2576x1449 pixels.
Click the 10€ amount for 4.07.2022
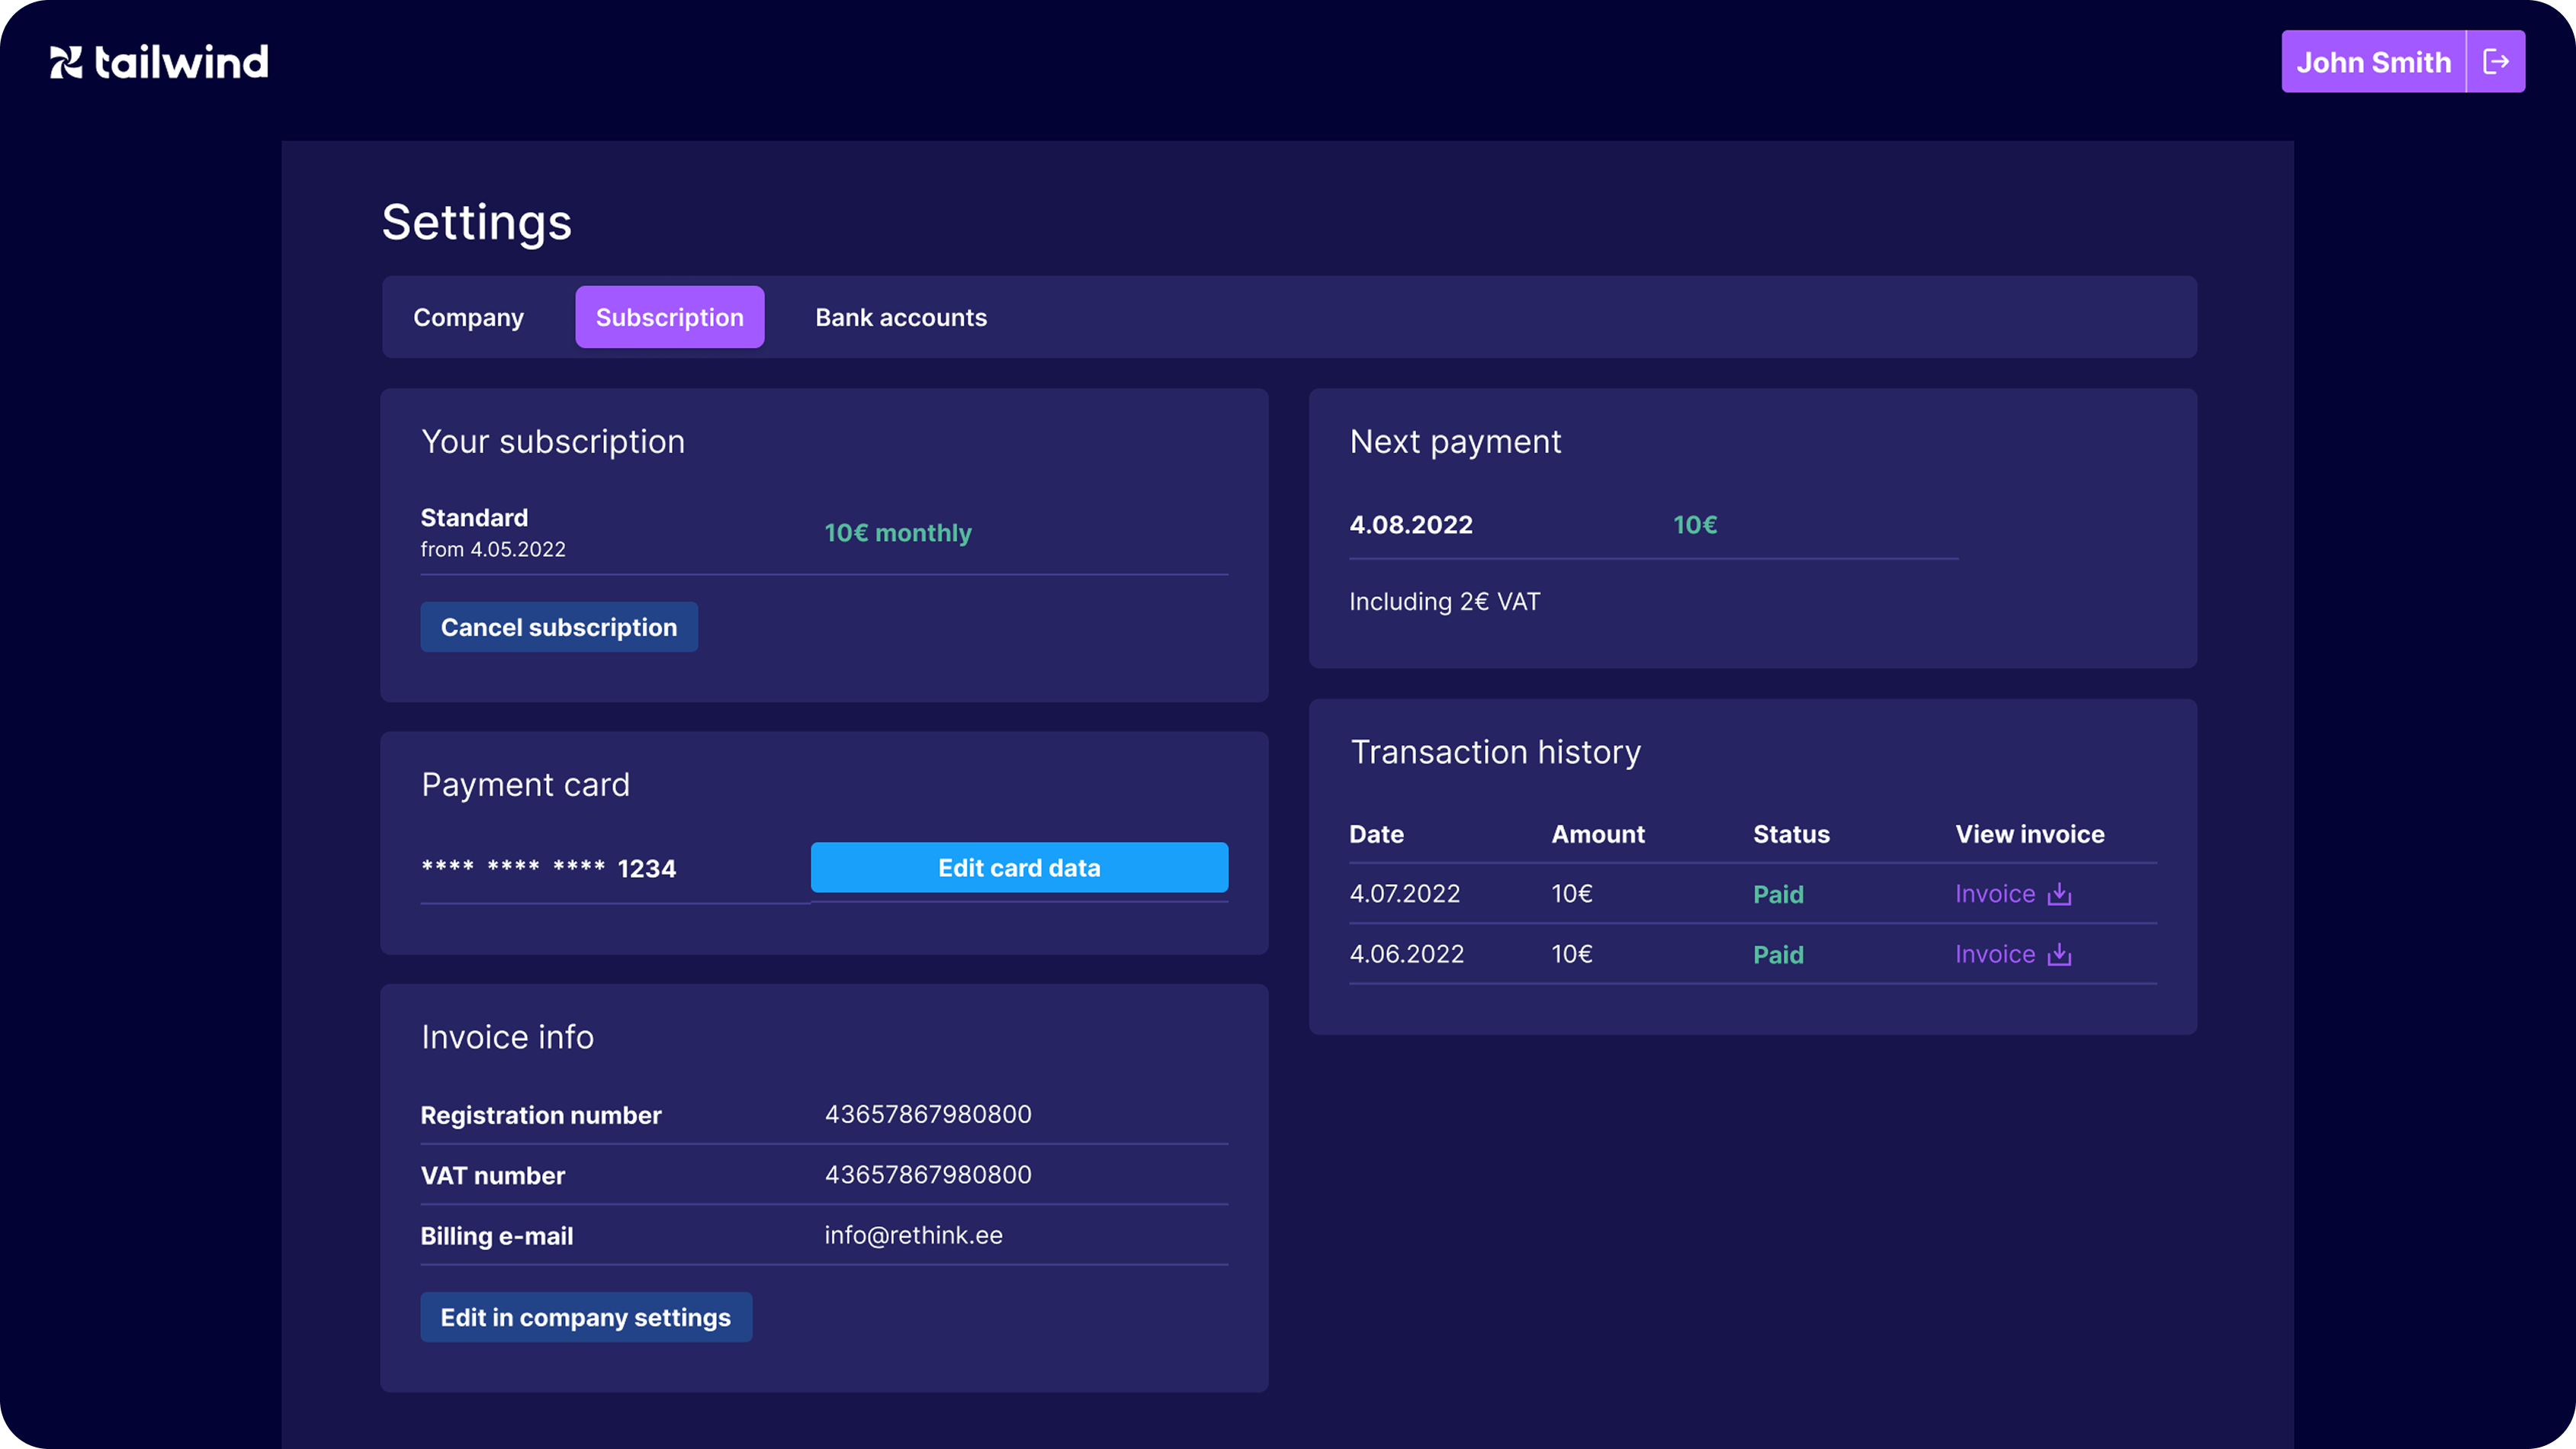[1572, 894]
